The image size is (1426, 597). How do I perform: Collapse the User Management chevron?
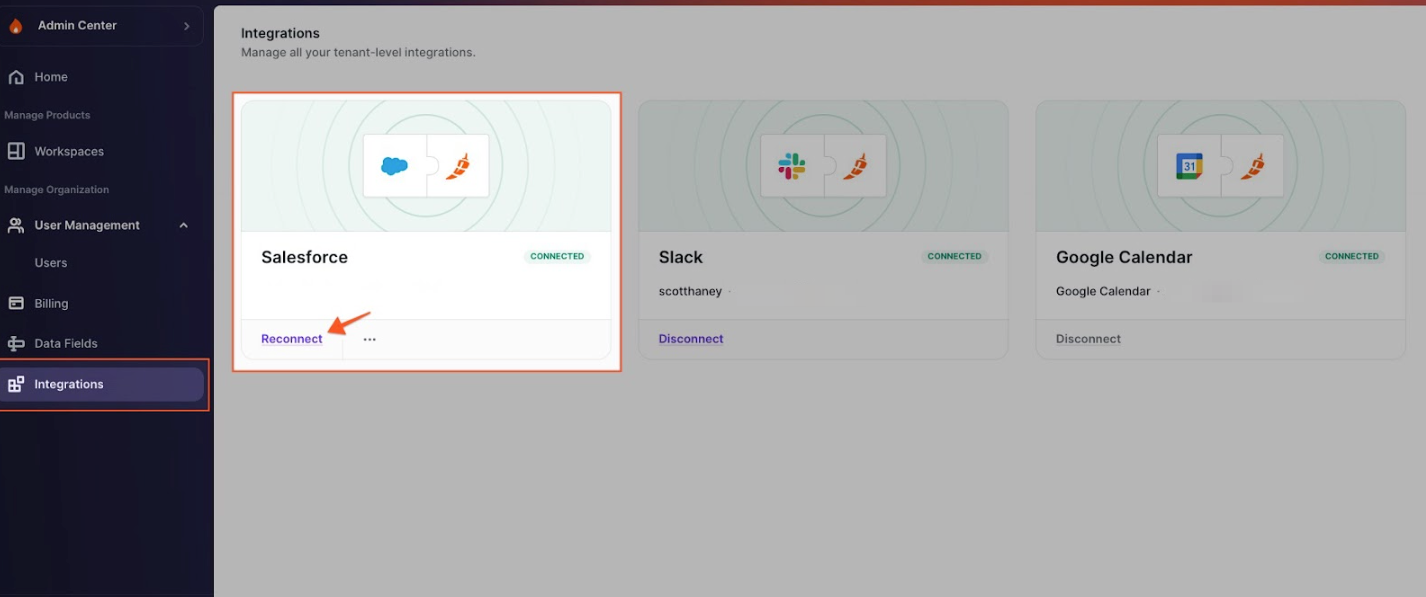pyautogui.click(x=183, y=225)
